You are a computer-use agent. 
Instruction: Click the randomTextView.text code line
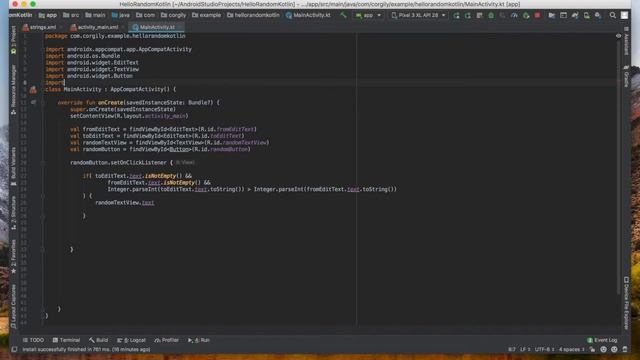tap(125, 202)
